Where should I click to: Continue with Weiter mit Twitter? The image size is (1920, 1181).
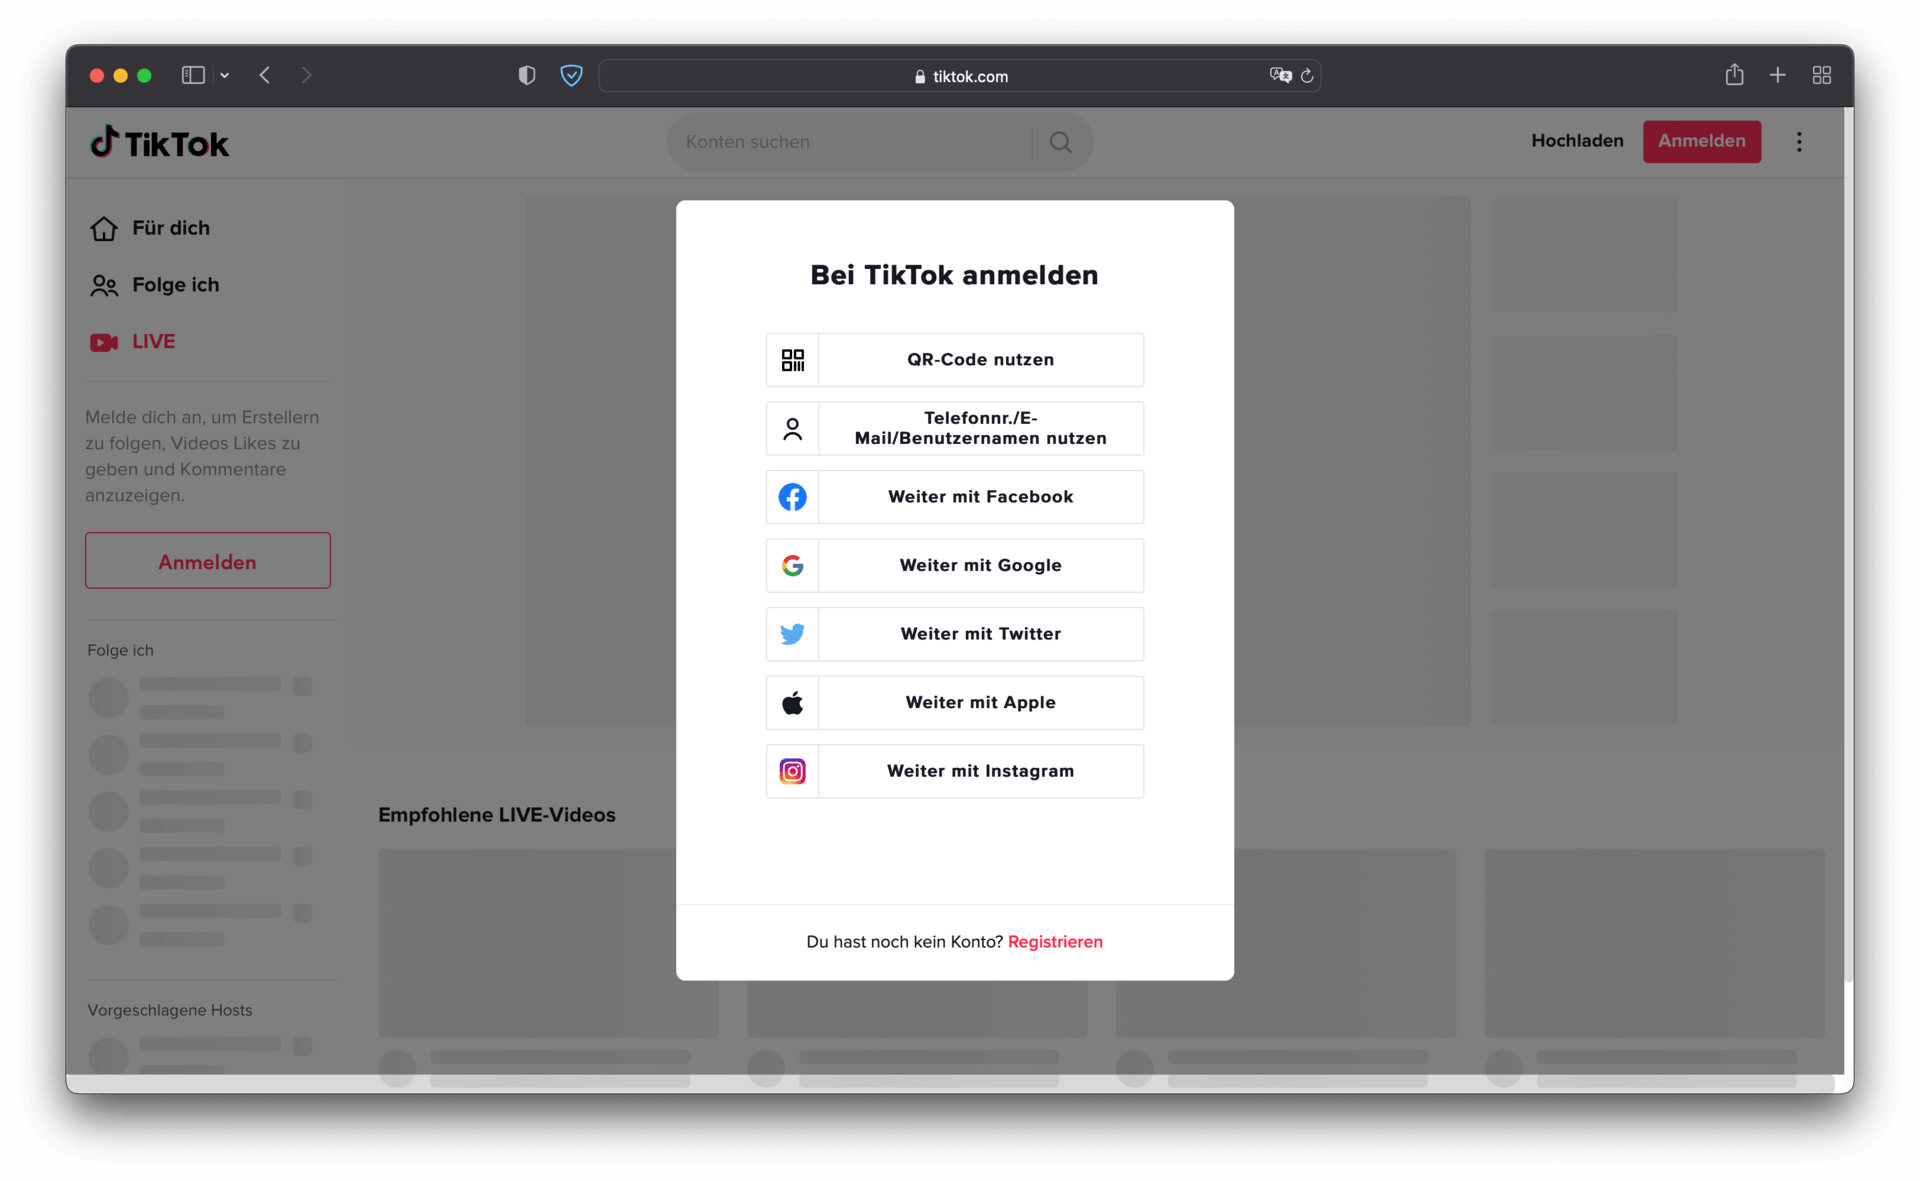pos(955,634)
